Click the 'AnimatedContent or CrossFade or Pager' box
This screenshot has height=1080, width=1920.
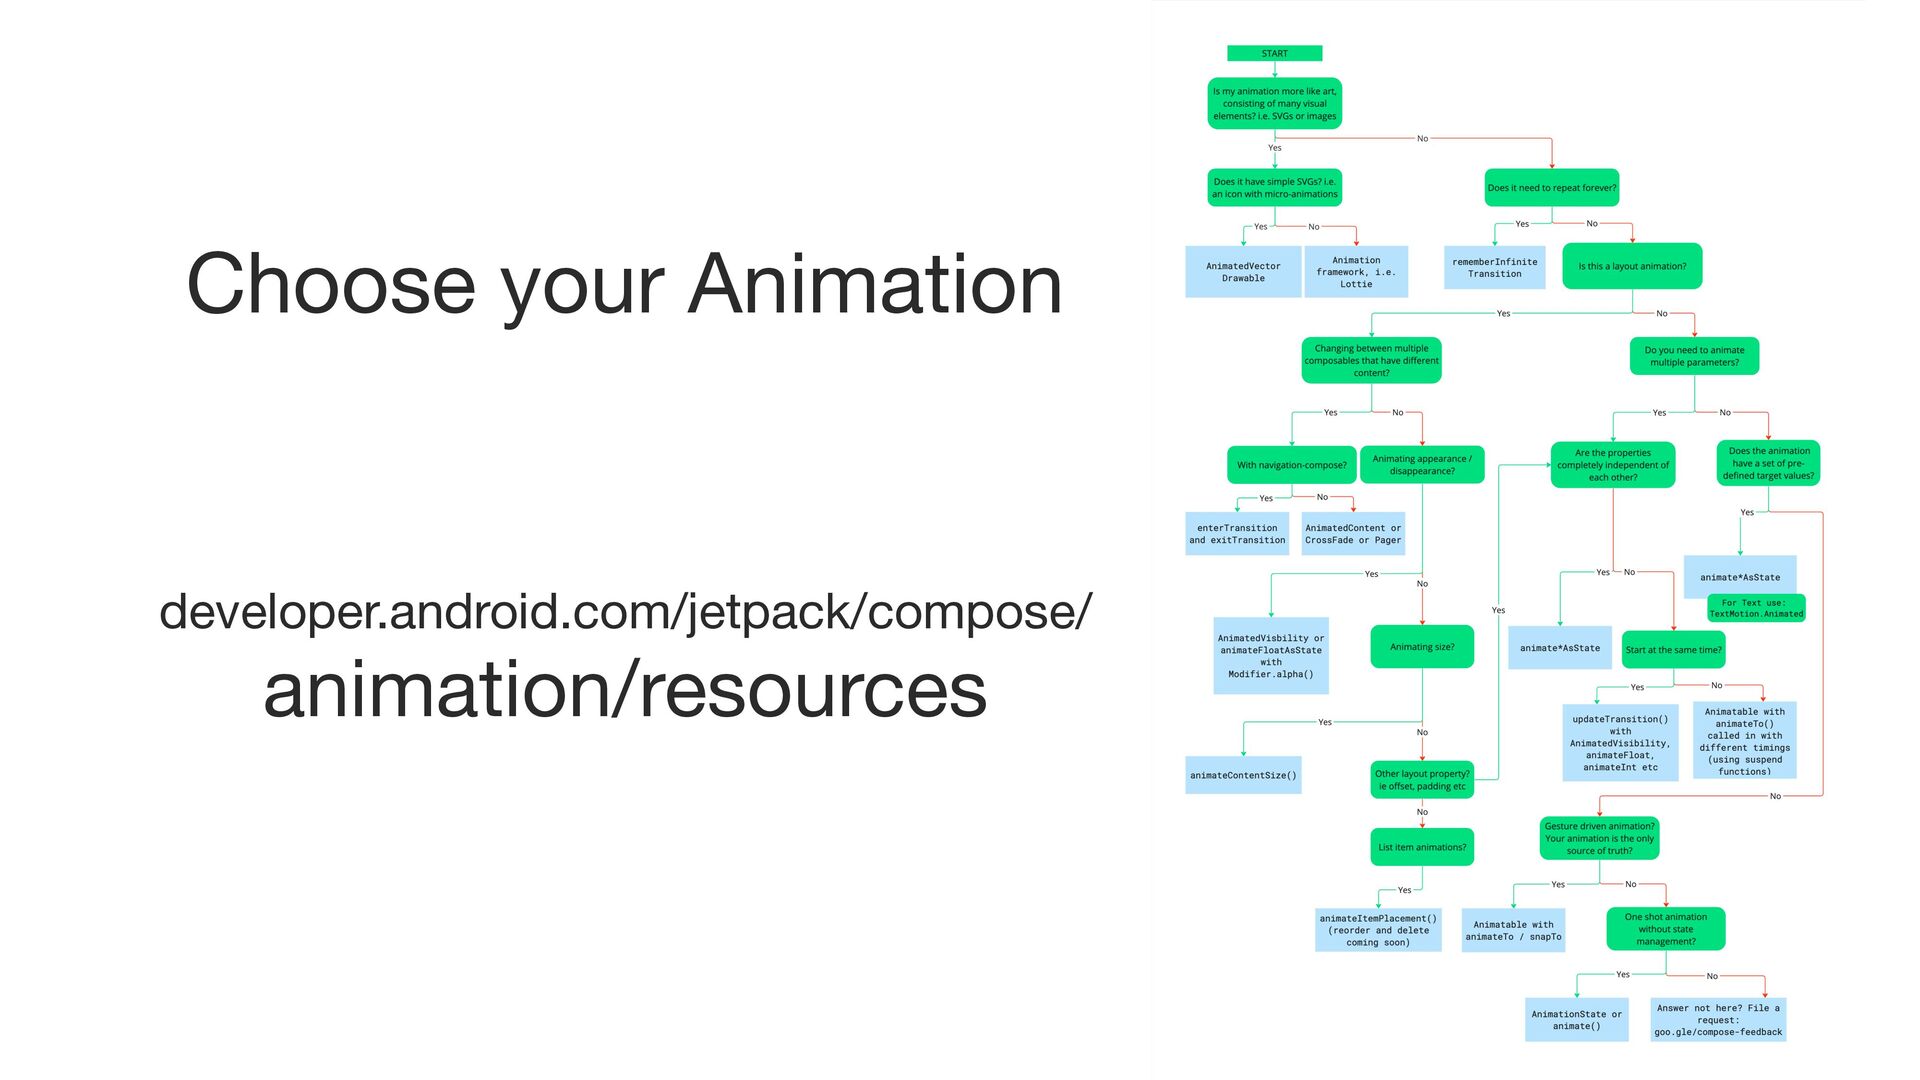(x=1353, y=534)
